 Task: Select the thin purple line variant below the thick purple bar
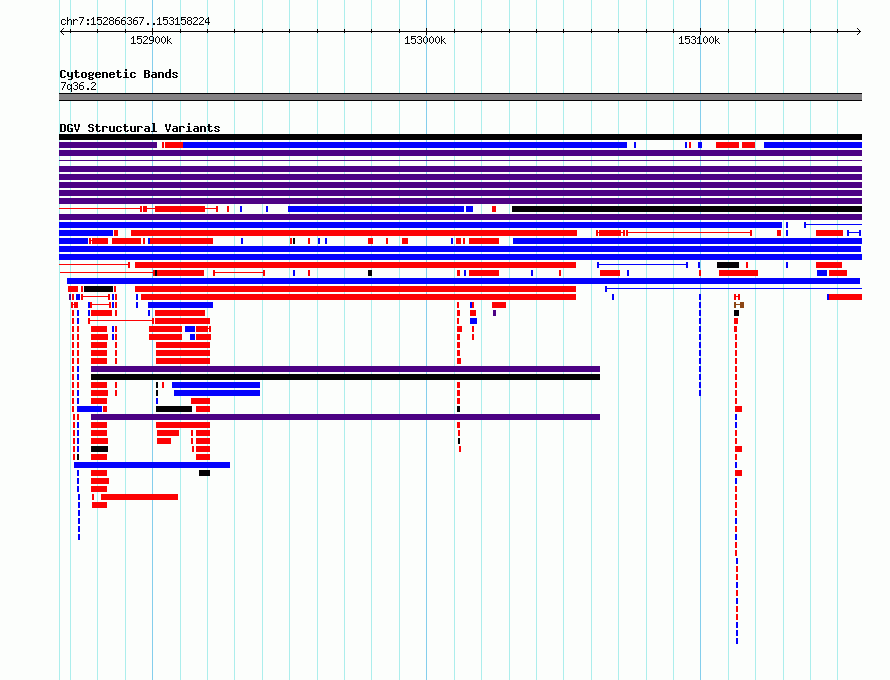click(460, 161)
